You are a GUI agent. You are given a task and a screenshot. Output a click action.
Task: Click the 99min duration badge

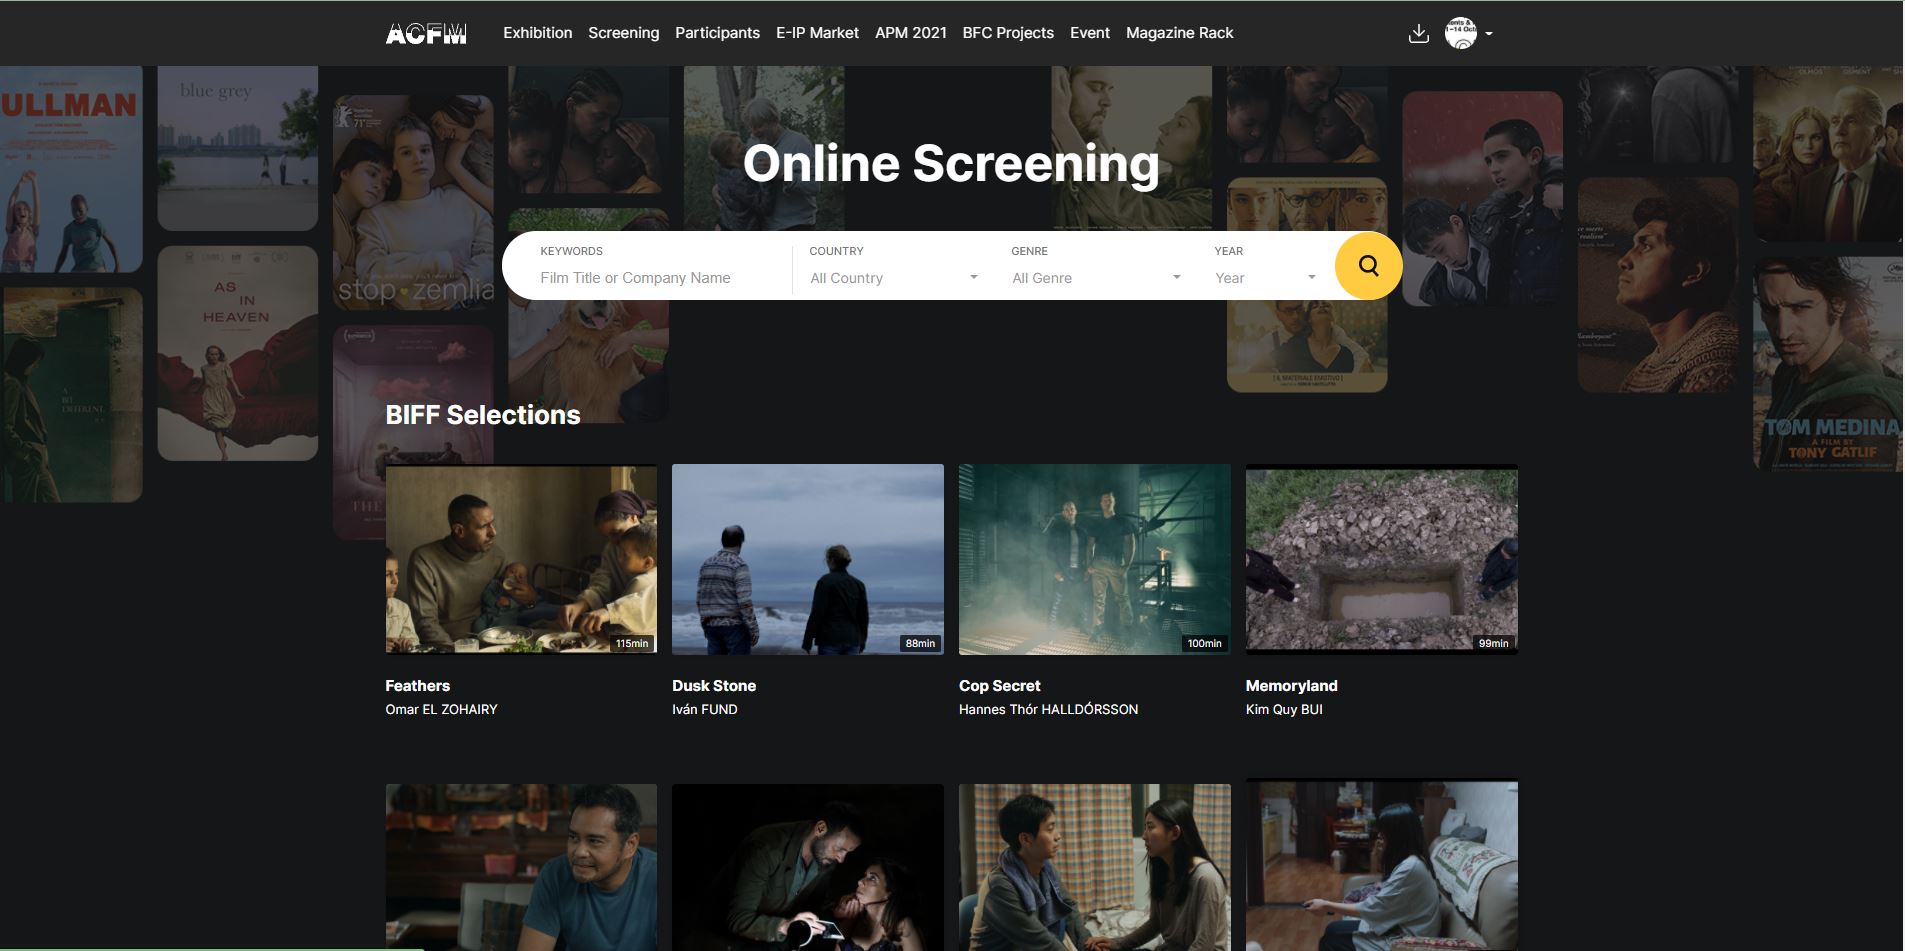pyautogui.click(x=1493, y=643)
